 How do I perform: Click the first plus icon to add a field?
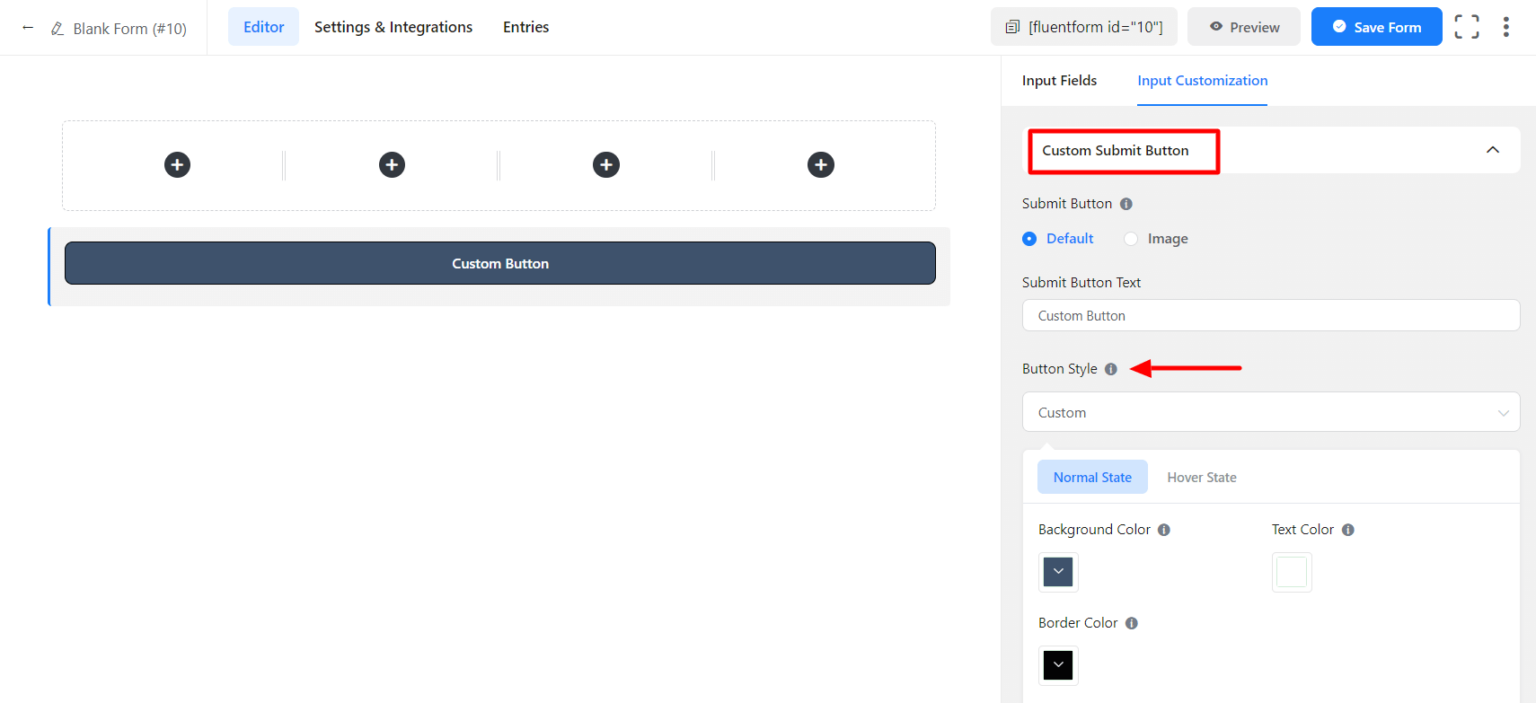tap(177, 164)
